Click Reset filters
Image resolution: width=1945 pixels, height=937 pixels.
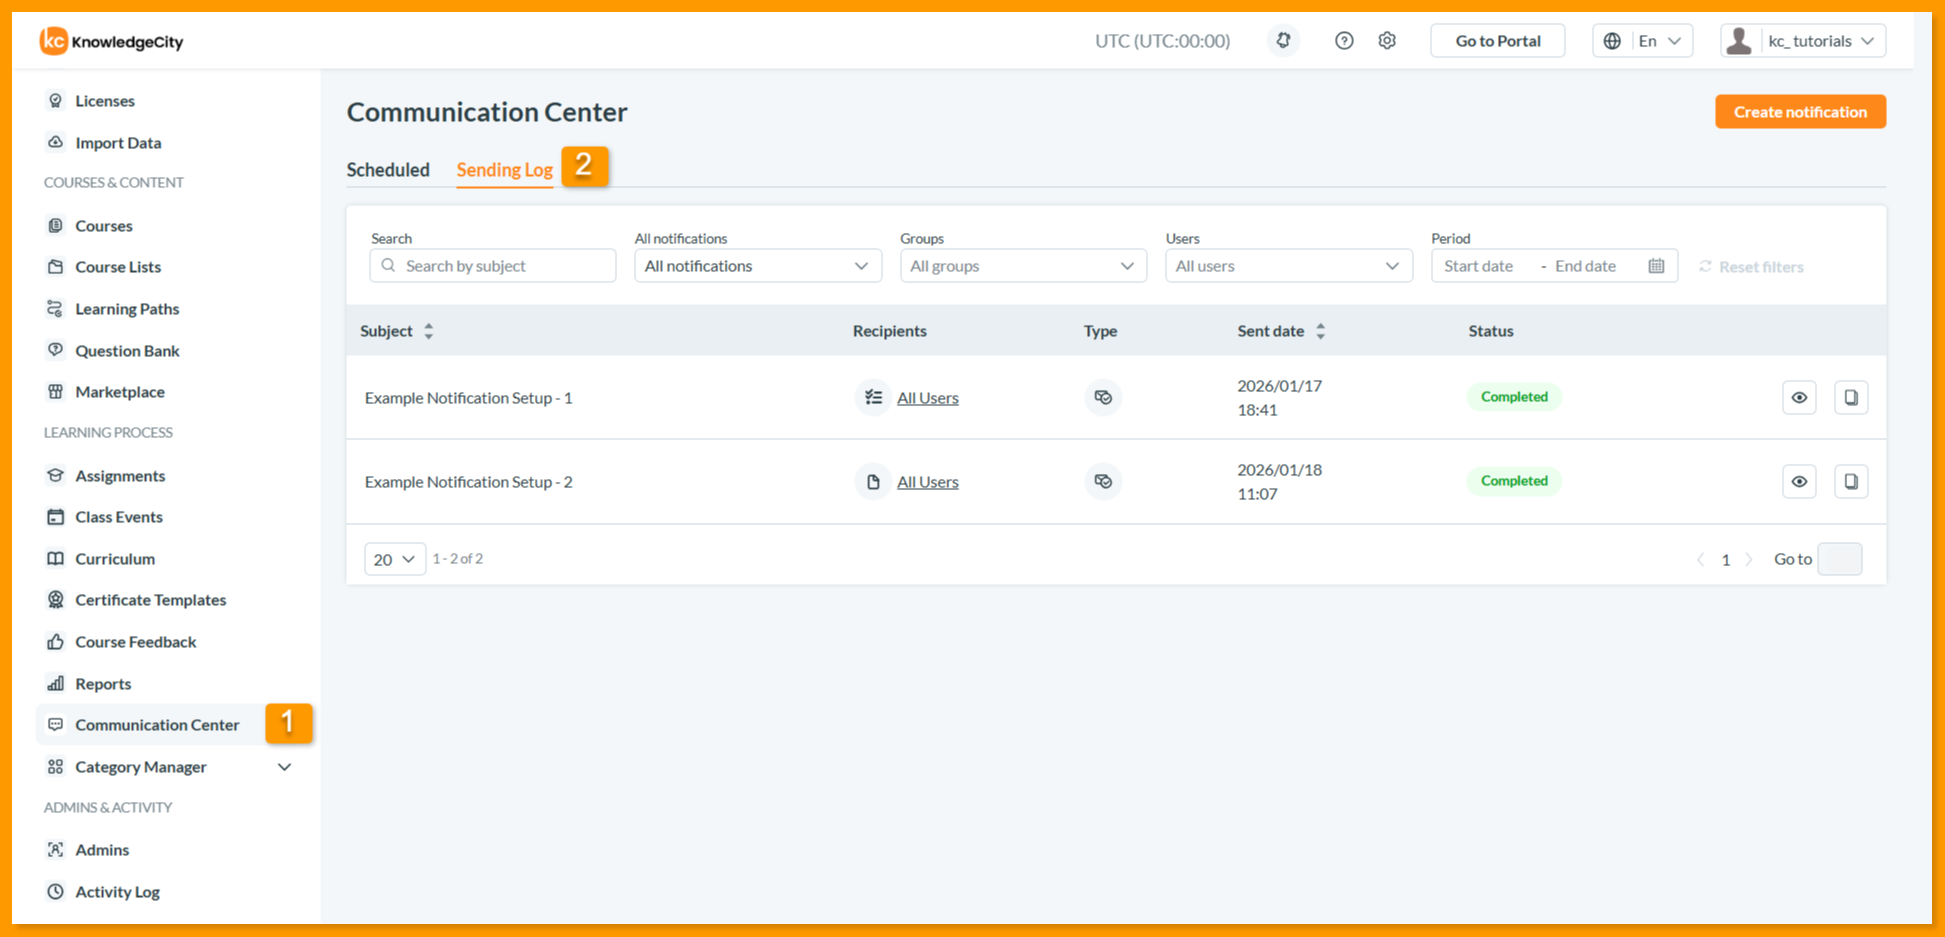[x=1751, y=267]
